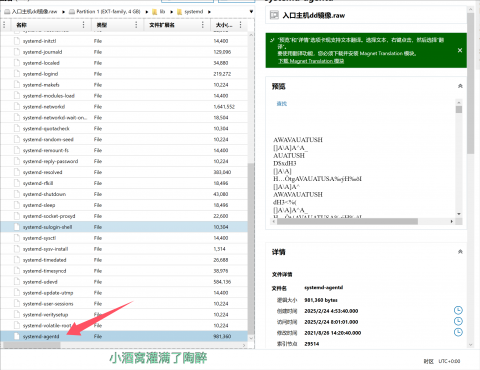Viewport: 480px width, 370px height.
Task: Click the preview text horizontal scrollbar thumb
Action: point(347,221)
